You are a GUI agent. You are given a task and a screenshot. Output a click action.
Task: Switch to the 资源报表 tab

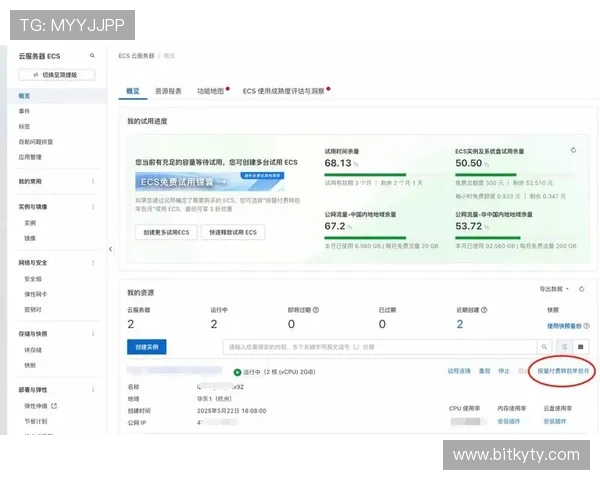pos(168,91)
